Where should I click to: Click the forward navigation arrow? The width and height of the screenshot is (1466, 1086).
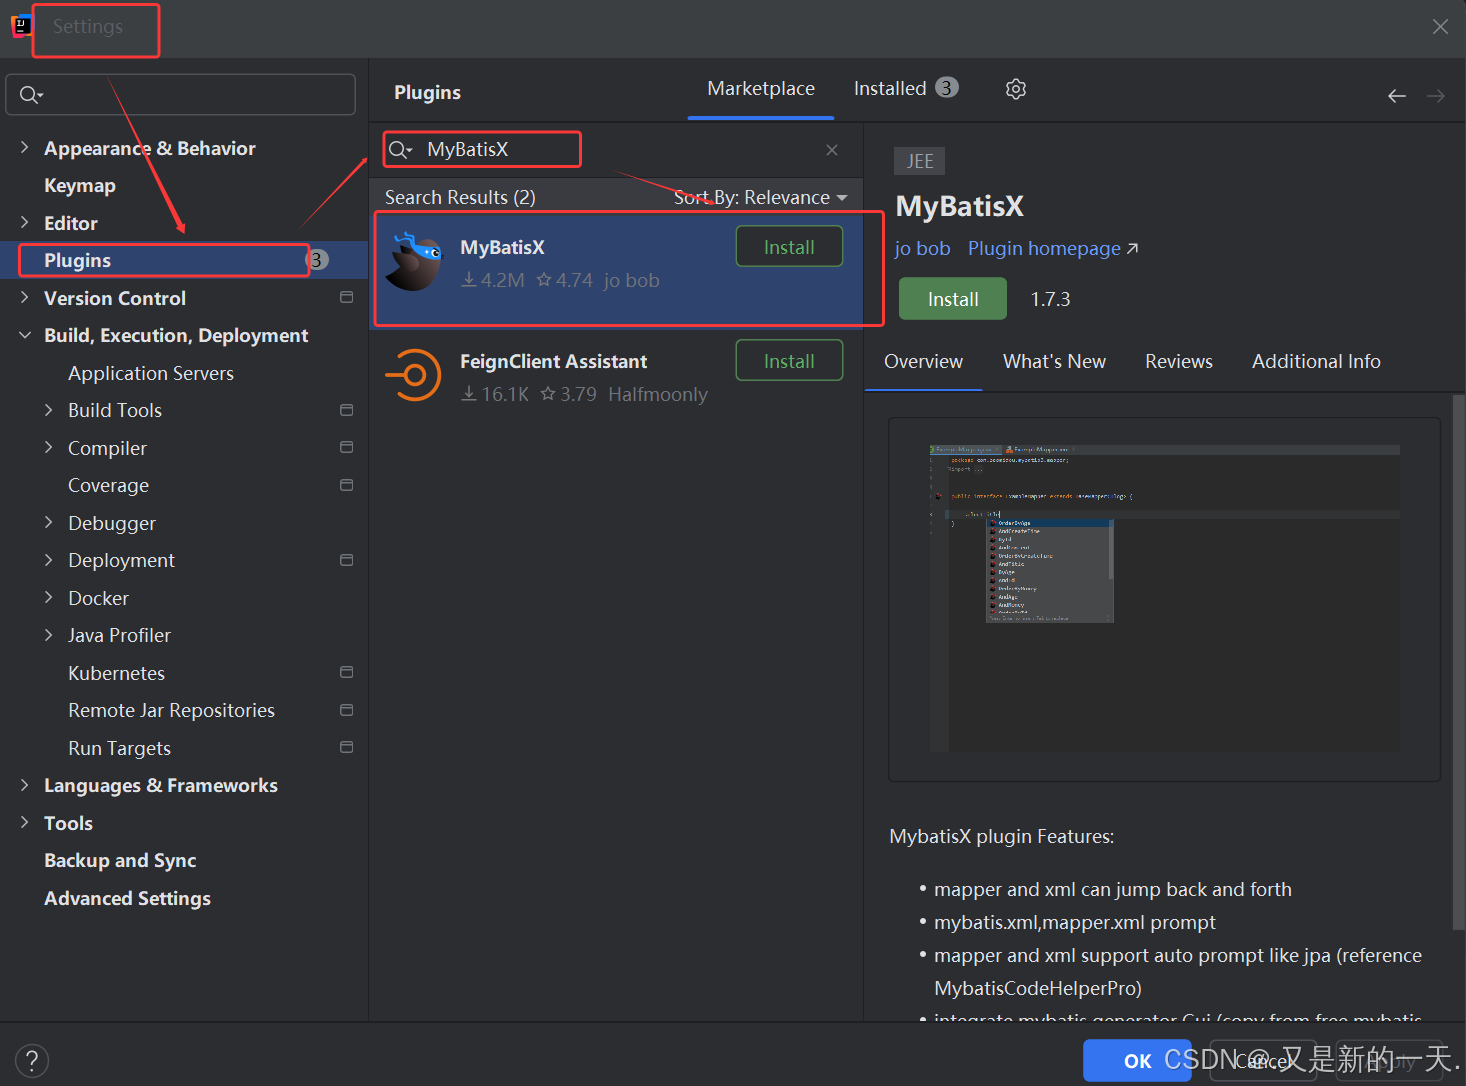1436,96
